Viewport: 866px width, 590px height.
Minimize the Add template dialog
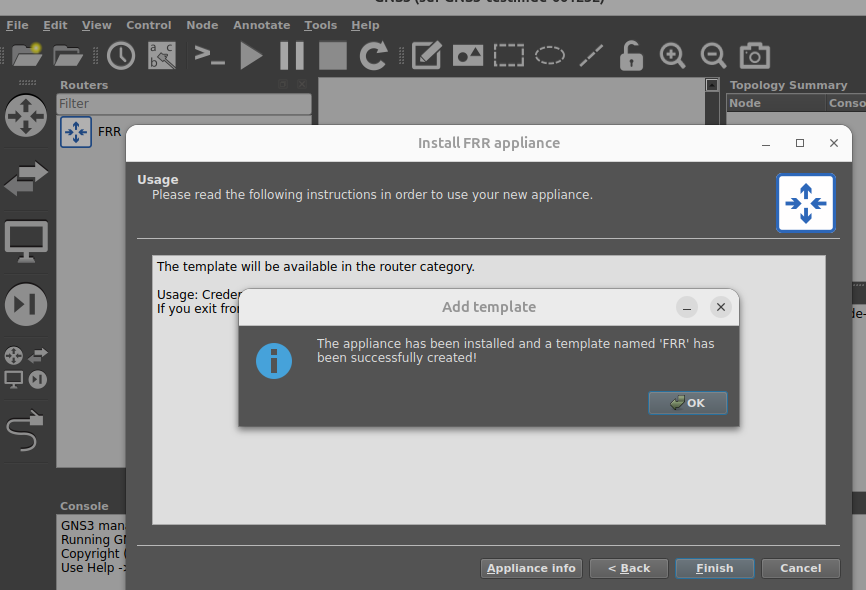point(687,307)
